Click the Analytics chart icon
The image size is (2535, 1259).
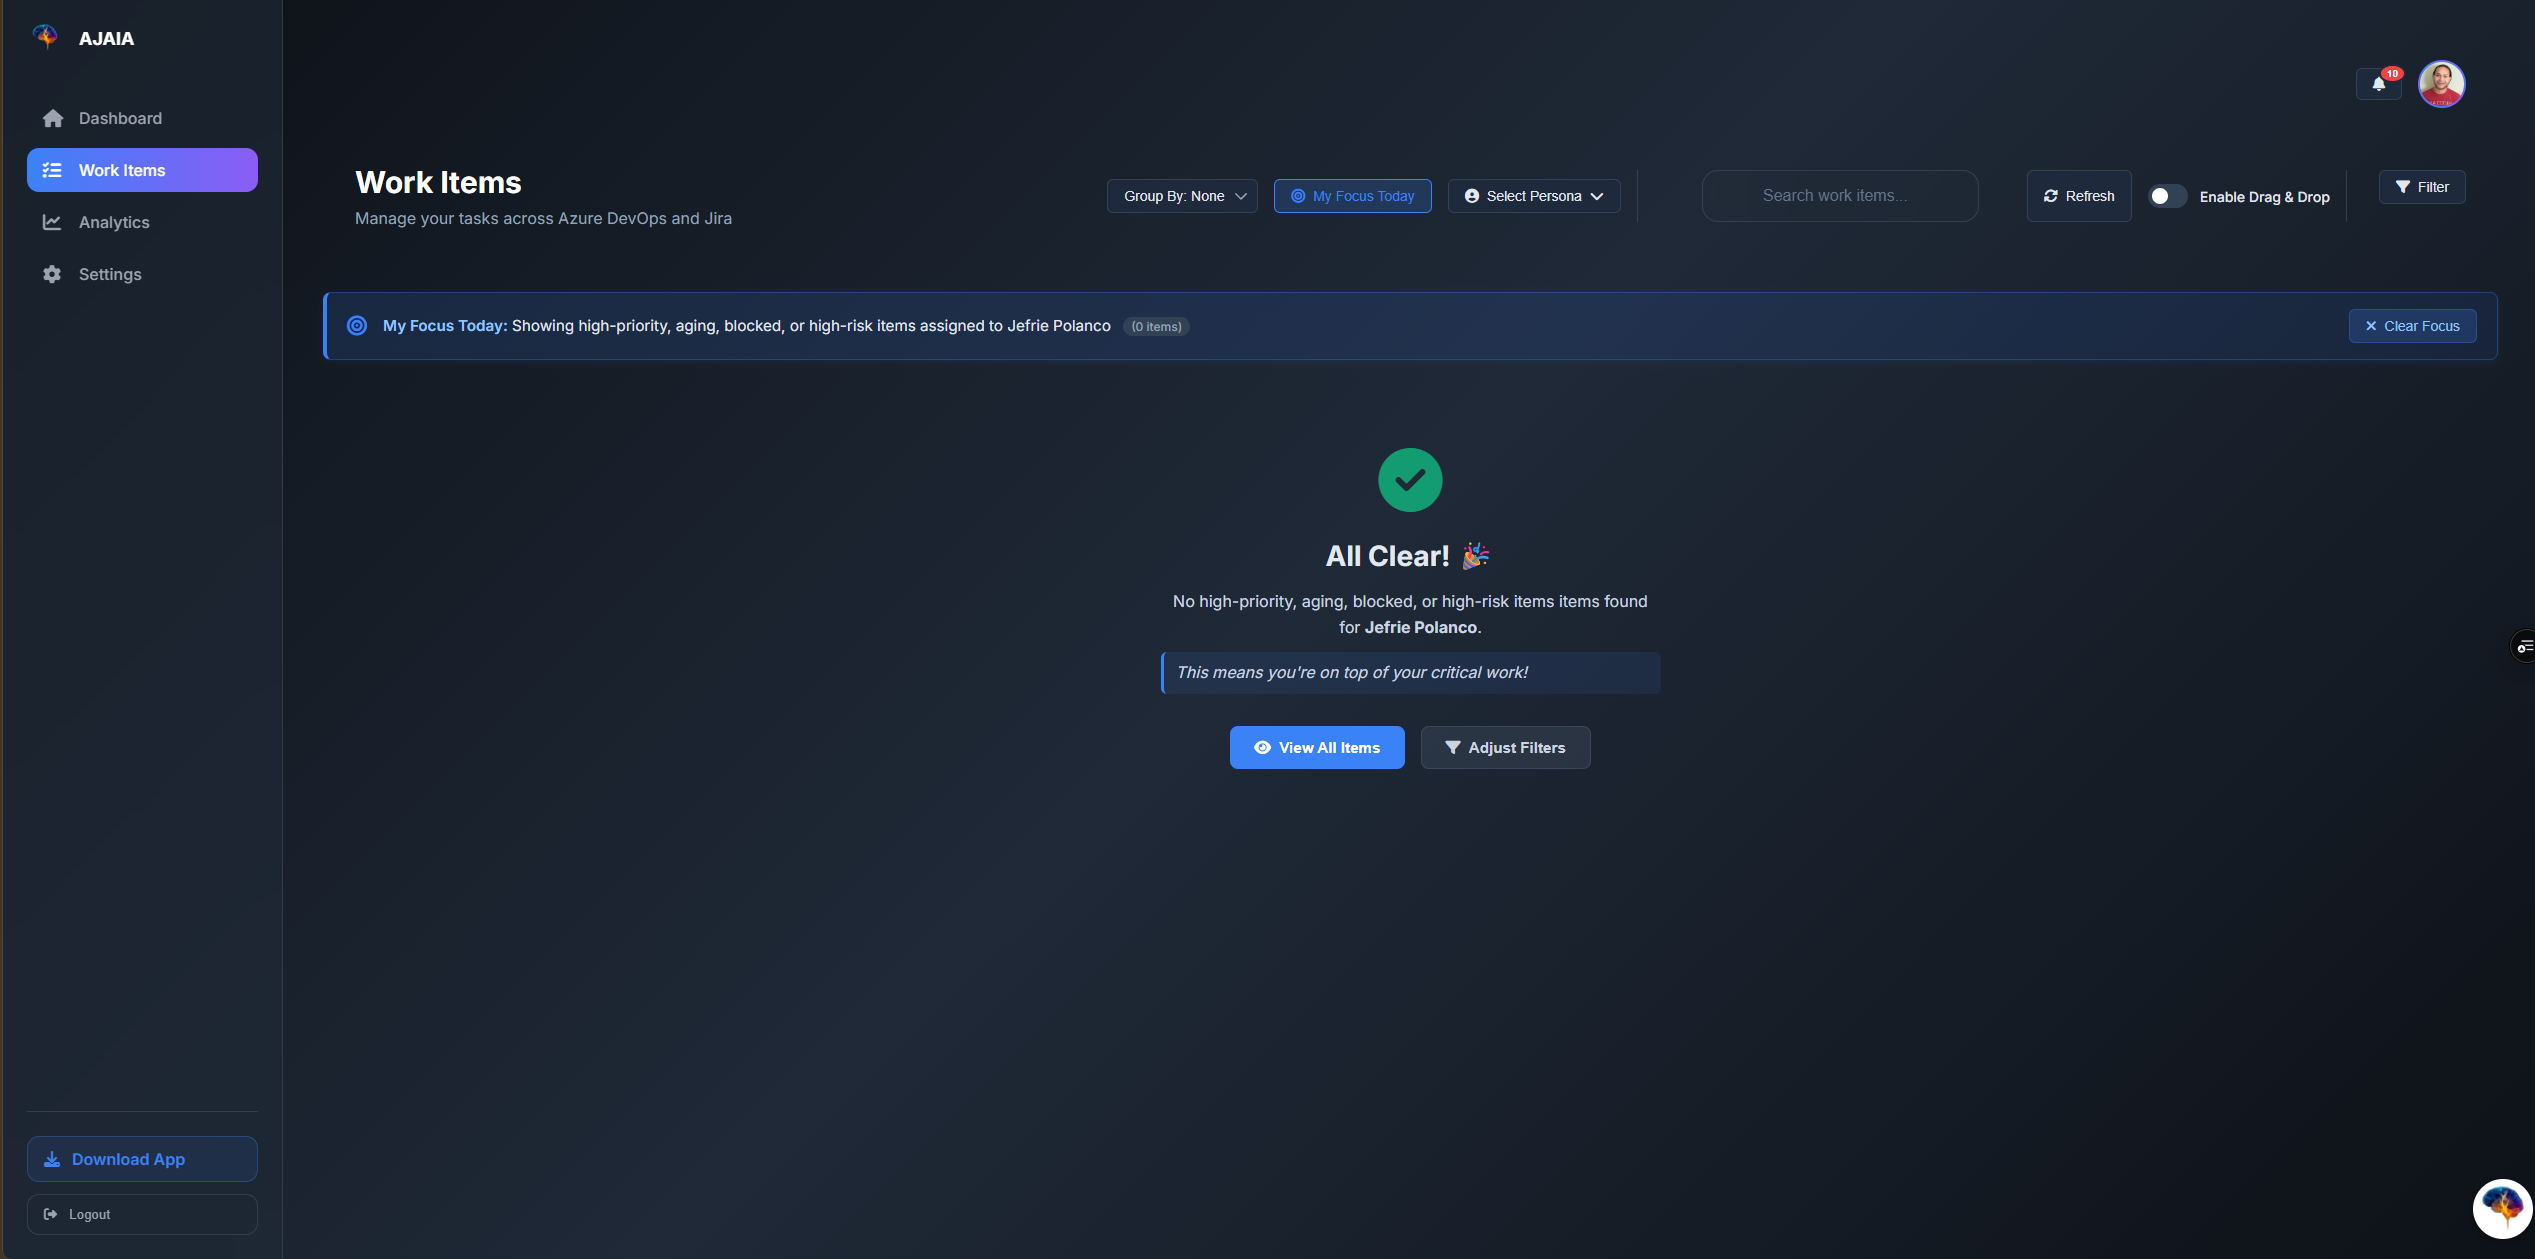52,222
